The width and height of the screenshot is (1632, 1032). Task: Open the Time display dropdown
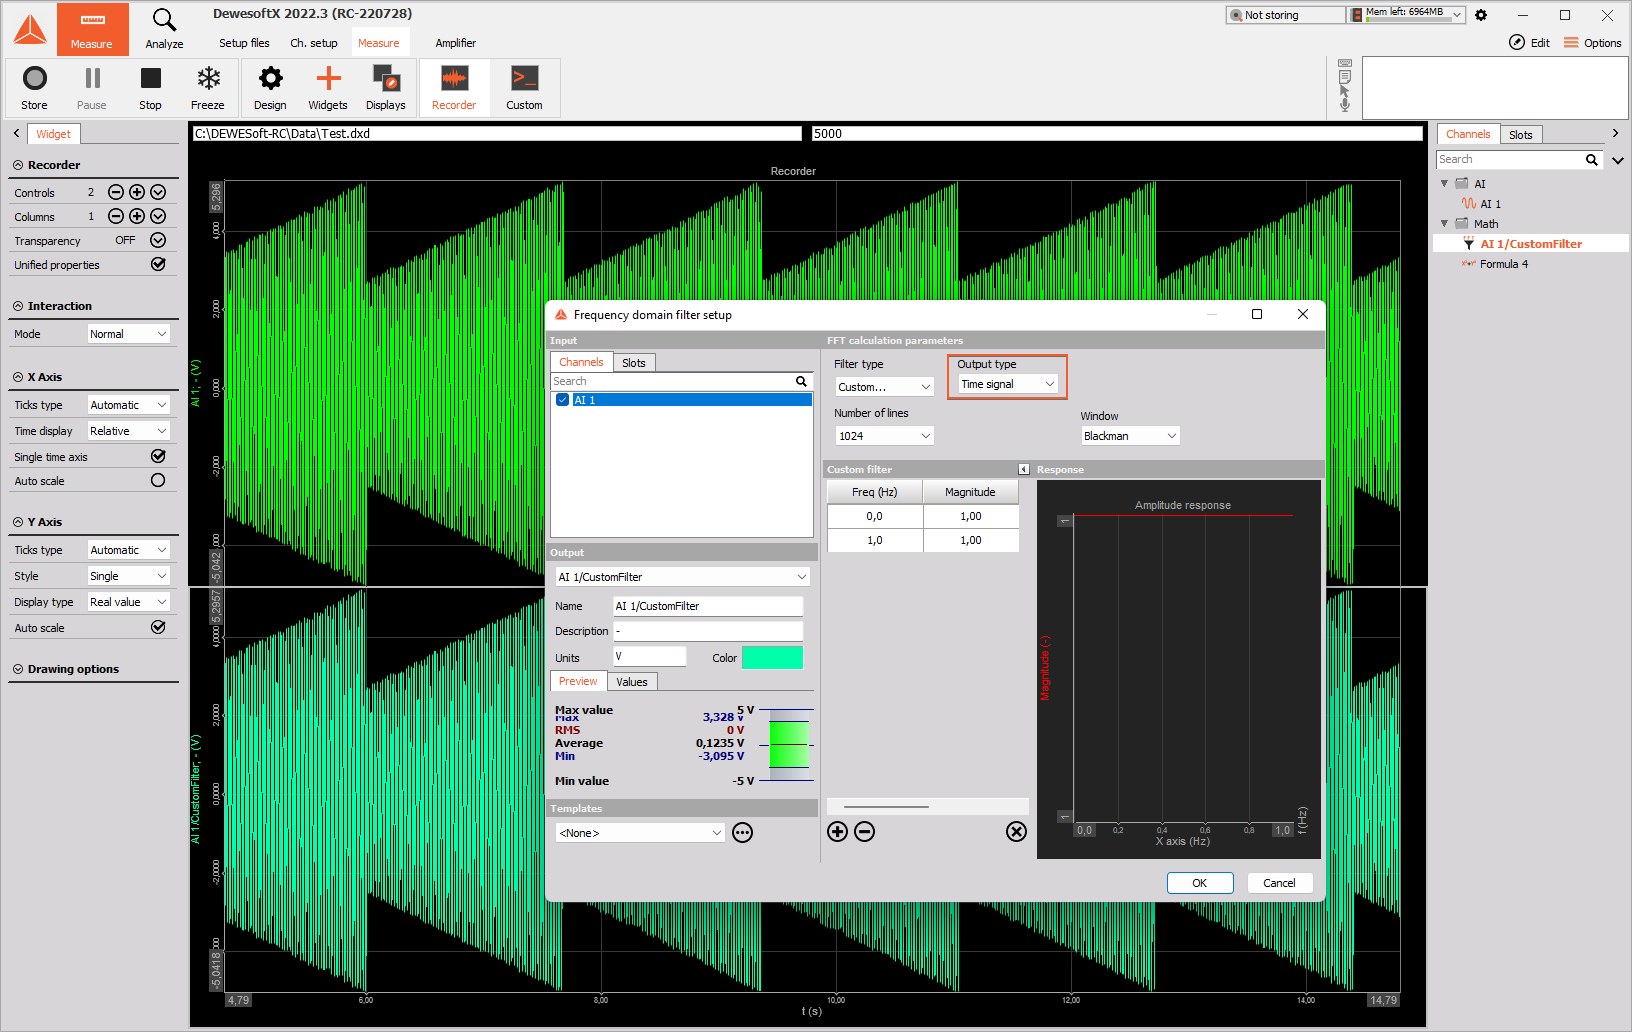click(x=129, y=431)
